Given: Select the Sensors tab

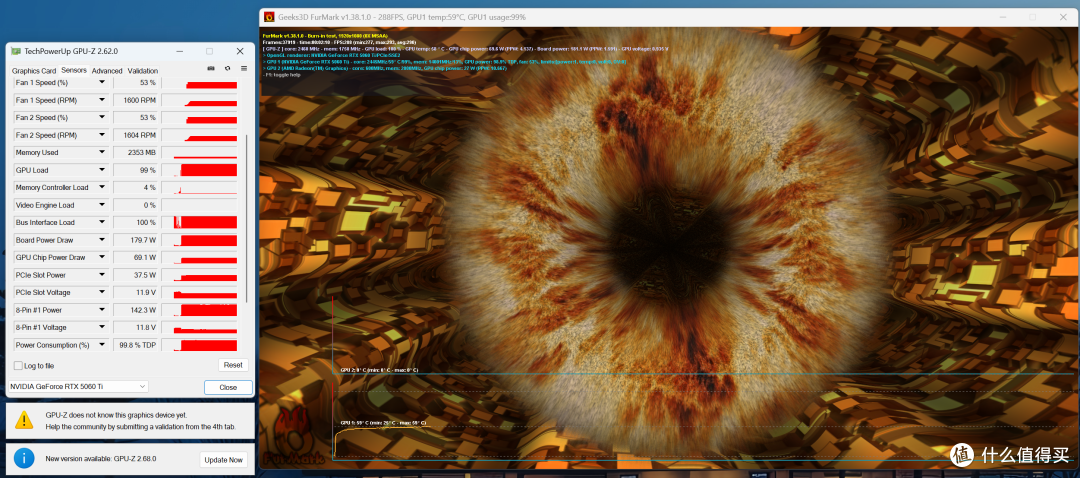Looking at the screenshot, I should tap(74, 70).
